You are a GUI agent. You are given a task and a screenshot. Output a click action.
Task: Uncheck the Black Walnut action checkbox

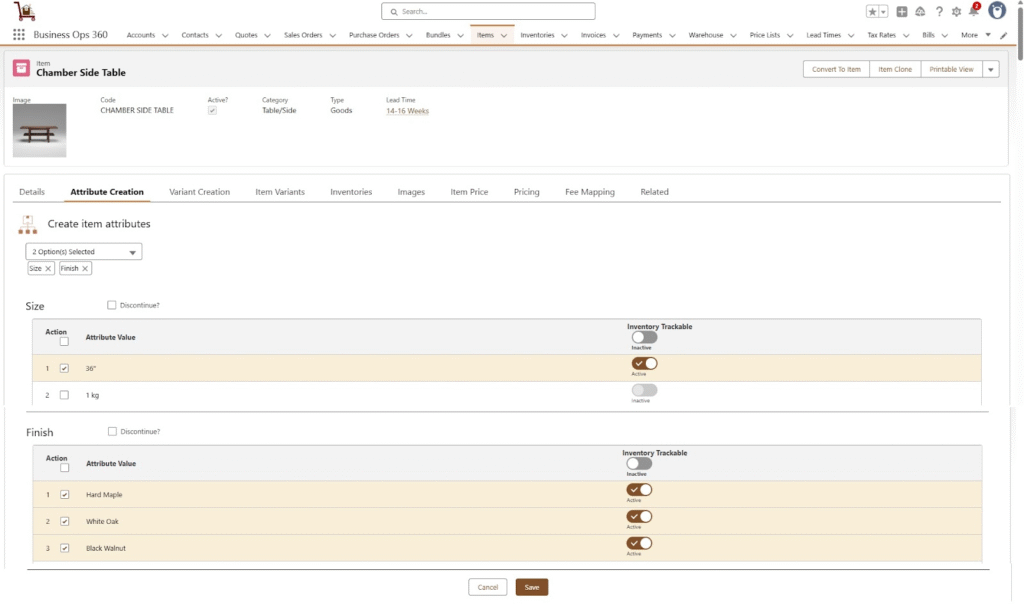tap(64, 548)
